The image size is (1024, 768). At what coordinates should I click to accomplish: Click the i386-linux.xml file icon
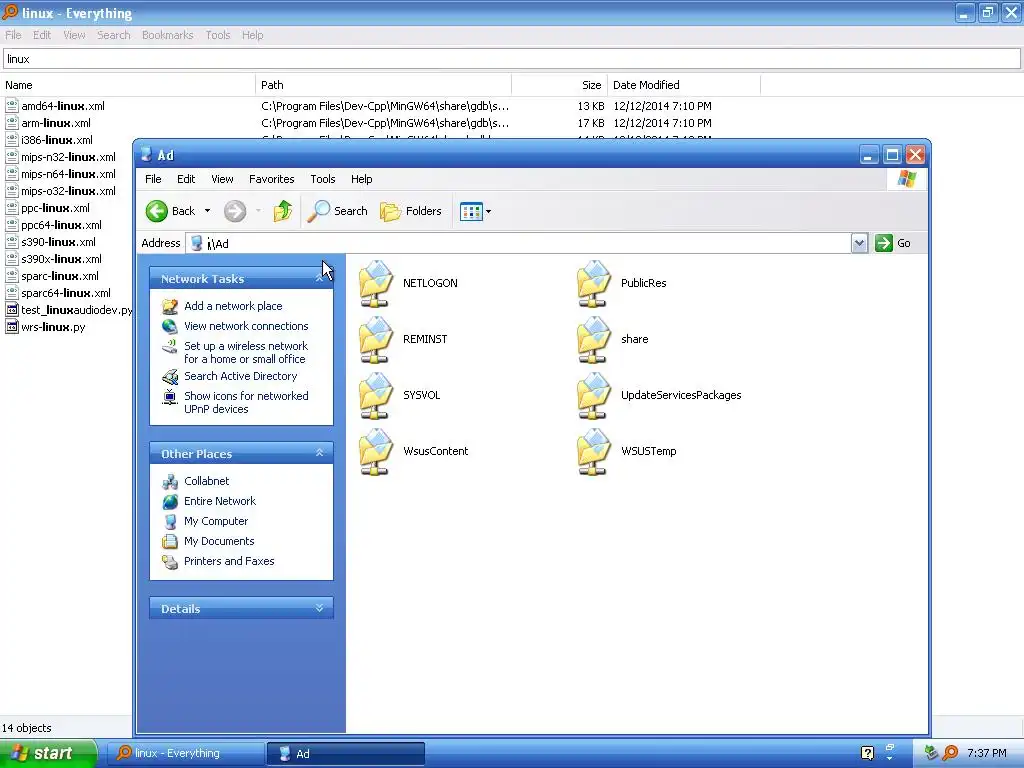(12, 140)
